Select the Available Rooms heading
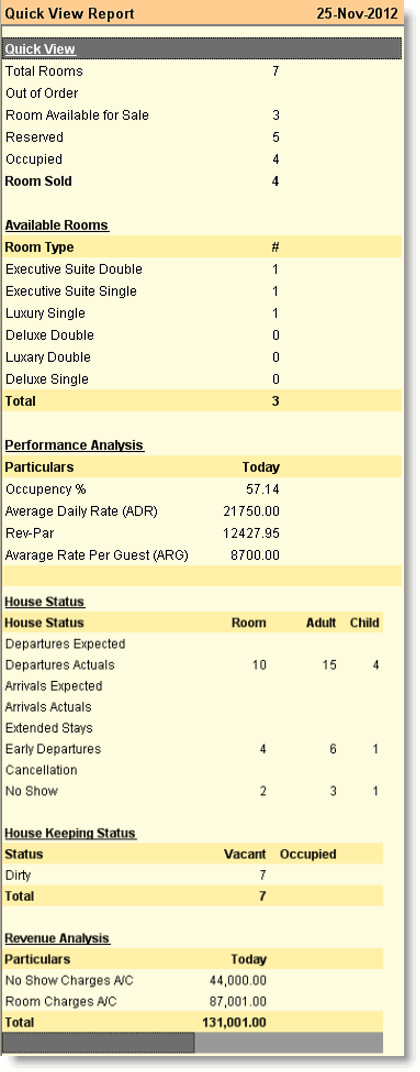 (57, 226)
